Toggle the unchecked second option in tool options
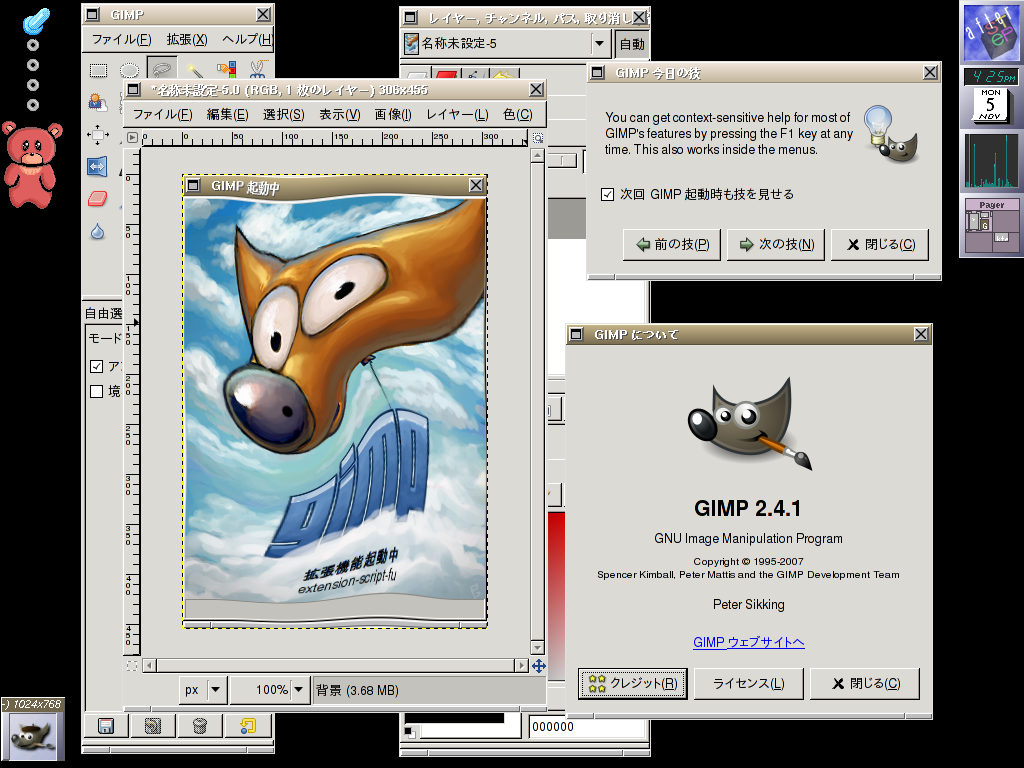The height and width of the screenshot is (768, 1024). [97, 391]
